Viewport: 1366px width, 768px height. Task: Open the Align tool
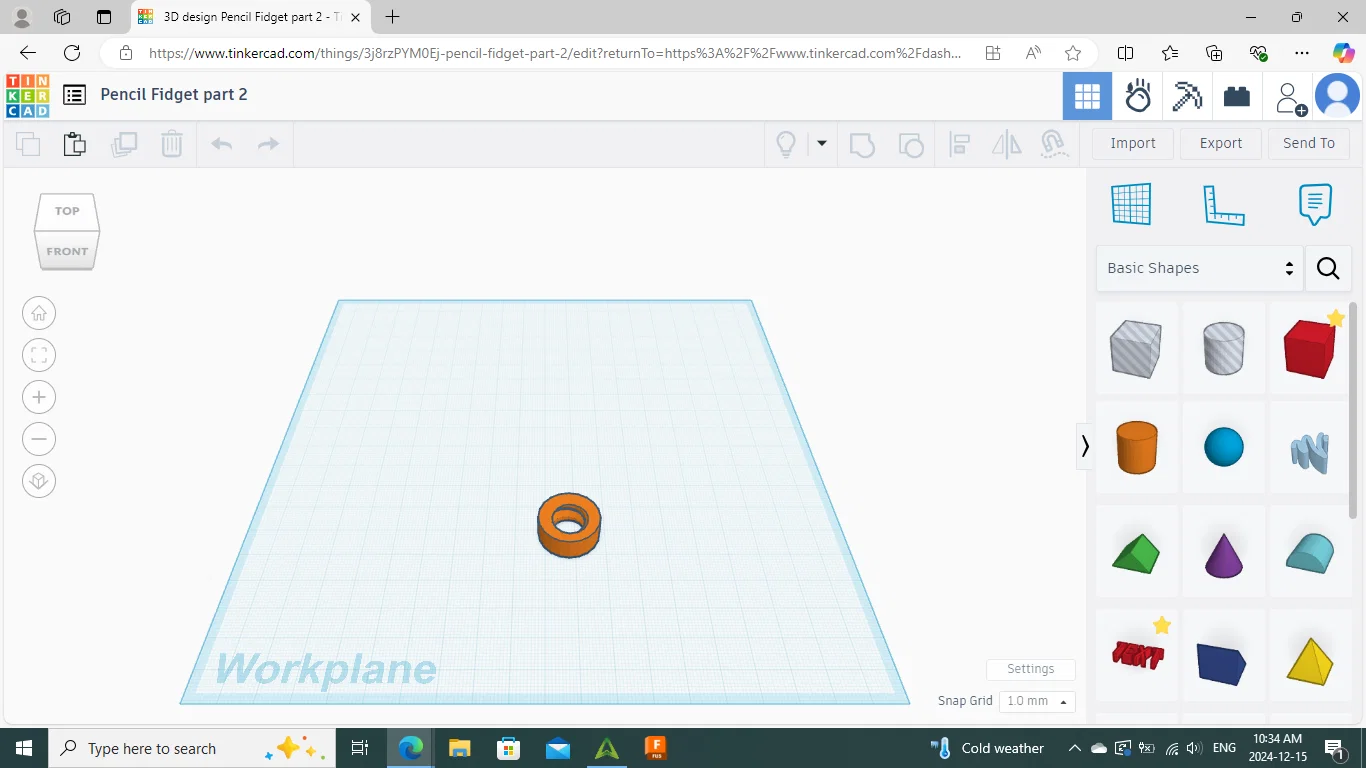coord(960,144)
